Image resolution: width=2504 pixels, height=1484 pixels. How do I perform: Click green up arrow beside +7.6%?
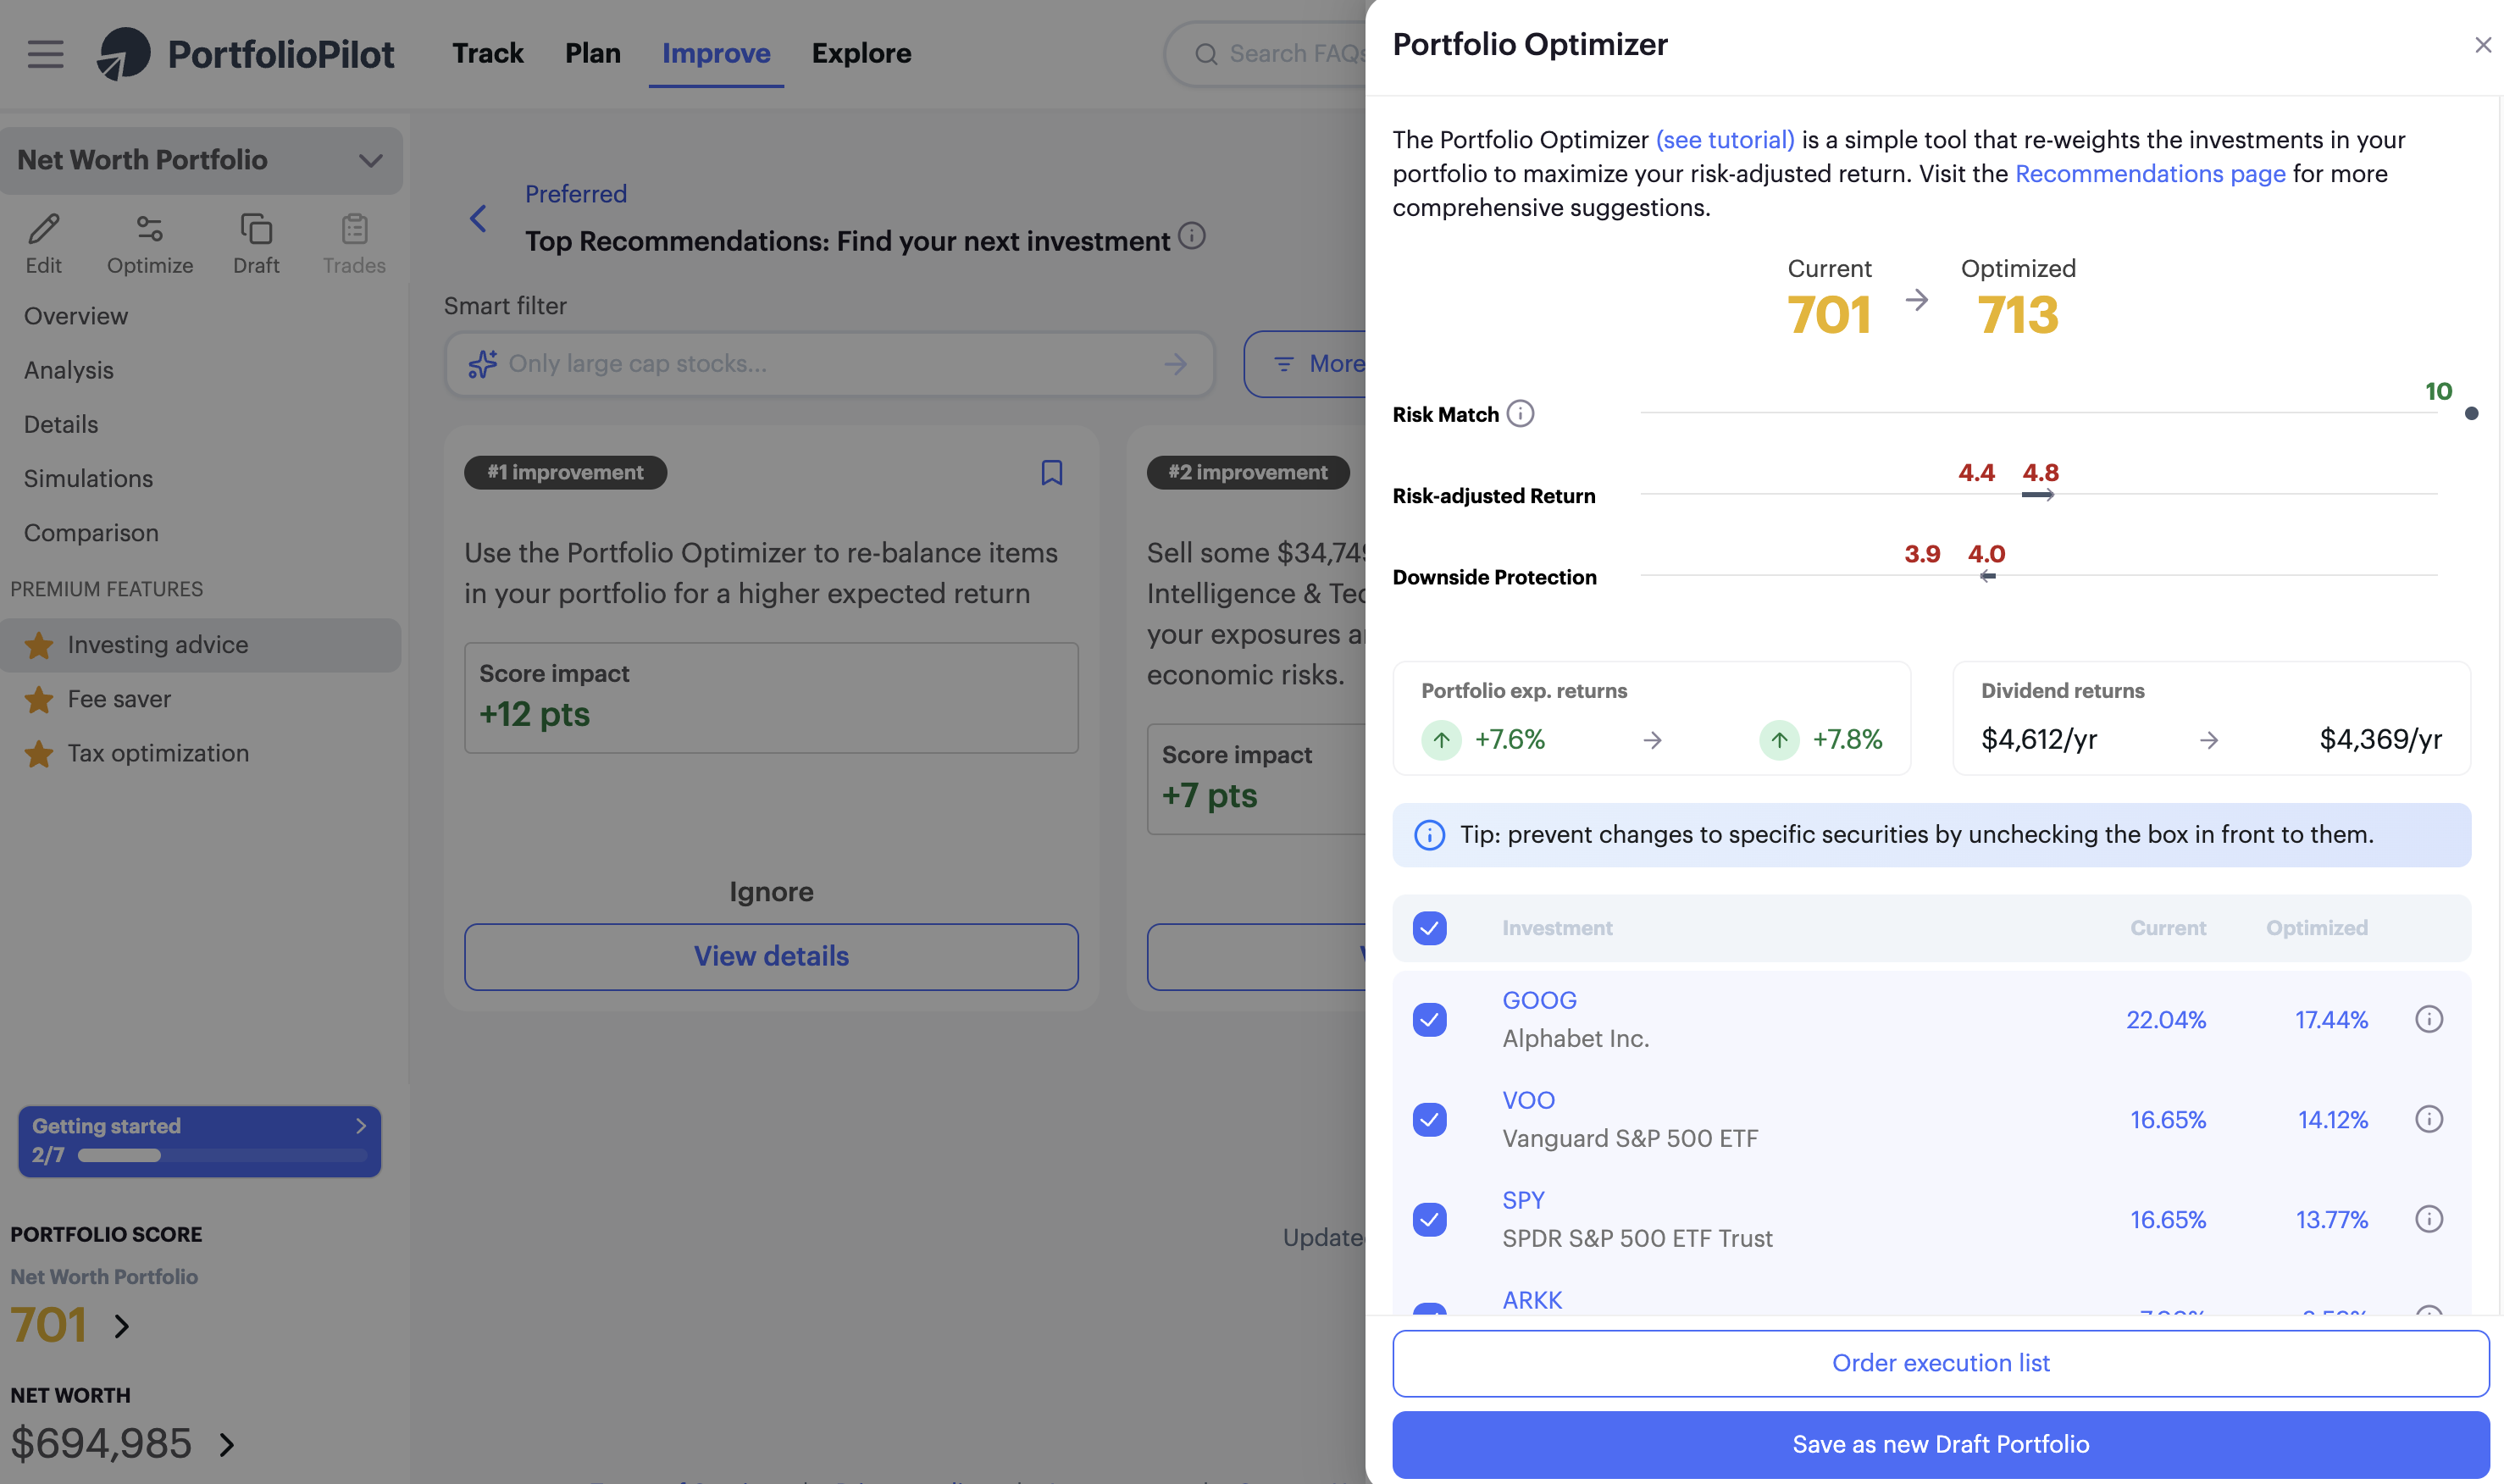pyautogui.click(x=1441, y=740)
